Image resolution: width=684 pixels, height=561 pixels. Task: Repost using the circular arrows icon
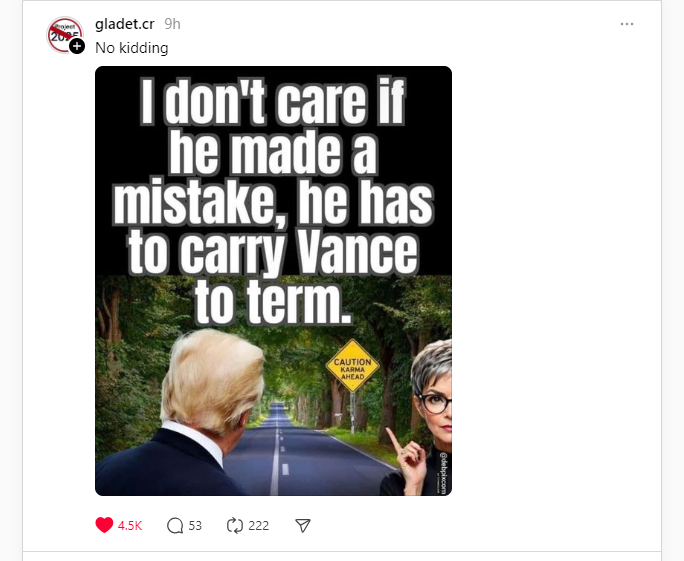point(236,525)
